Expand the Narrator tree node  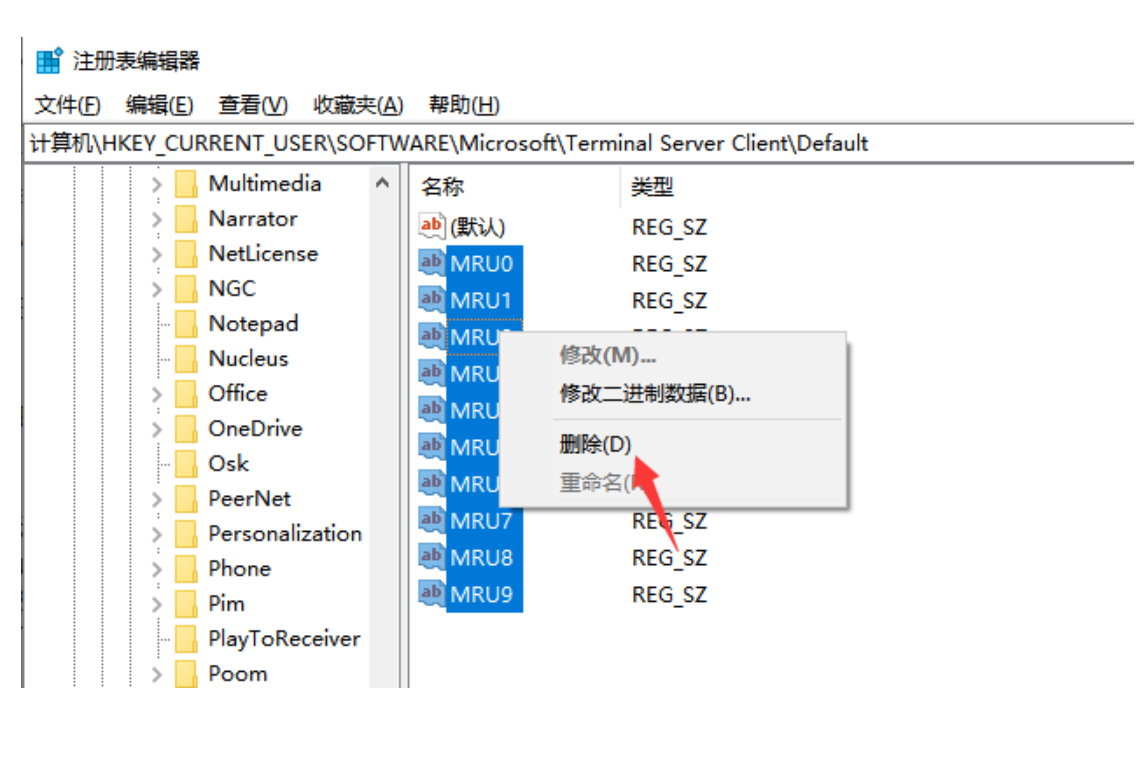pyautogui.click(x=156, y=220)
